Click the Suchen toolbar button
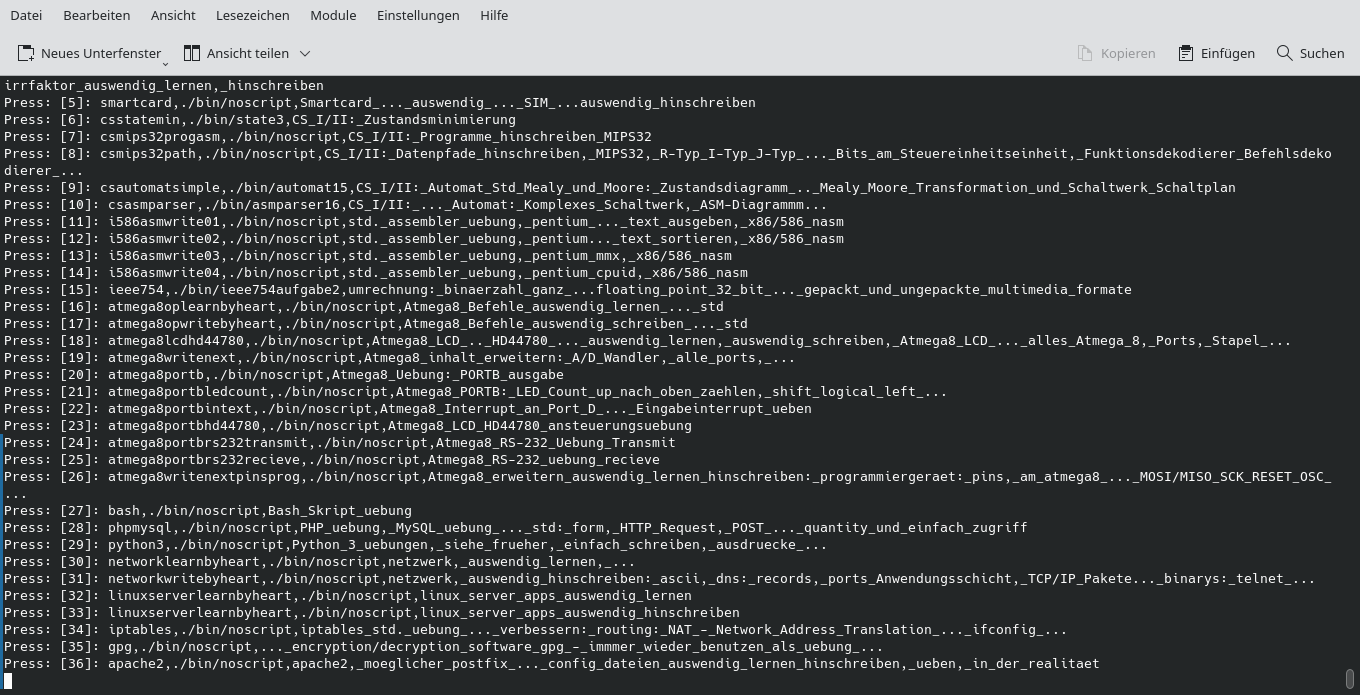 [1310, 53]
